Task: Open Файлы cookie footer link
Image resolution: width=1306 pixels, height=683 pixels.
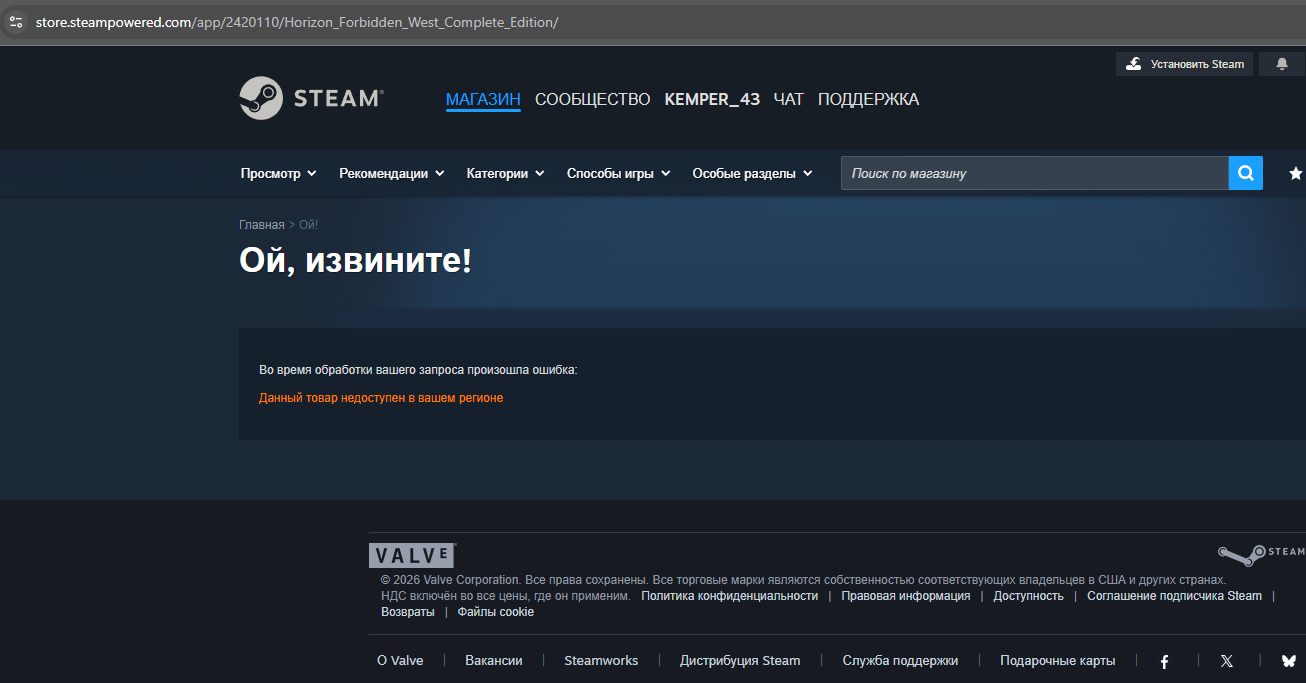Action: point(496,612)
